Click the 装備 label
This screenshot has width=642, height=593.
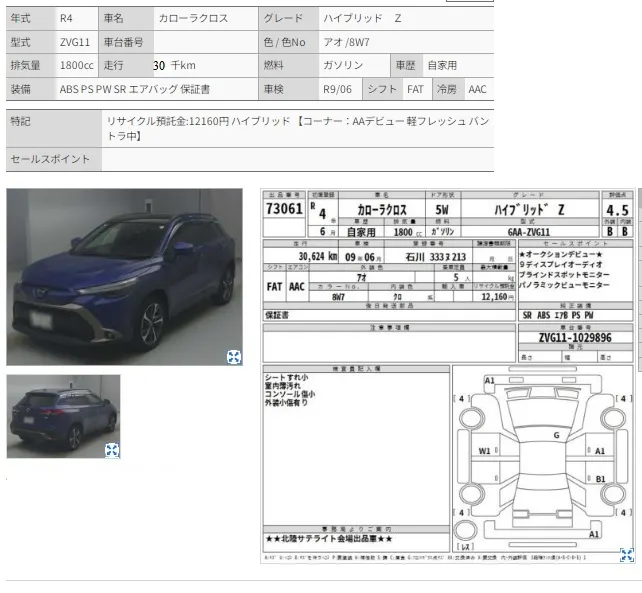[x=20, y=89]
